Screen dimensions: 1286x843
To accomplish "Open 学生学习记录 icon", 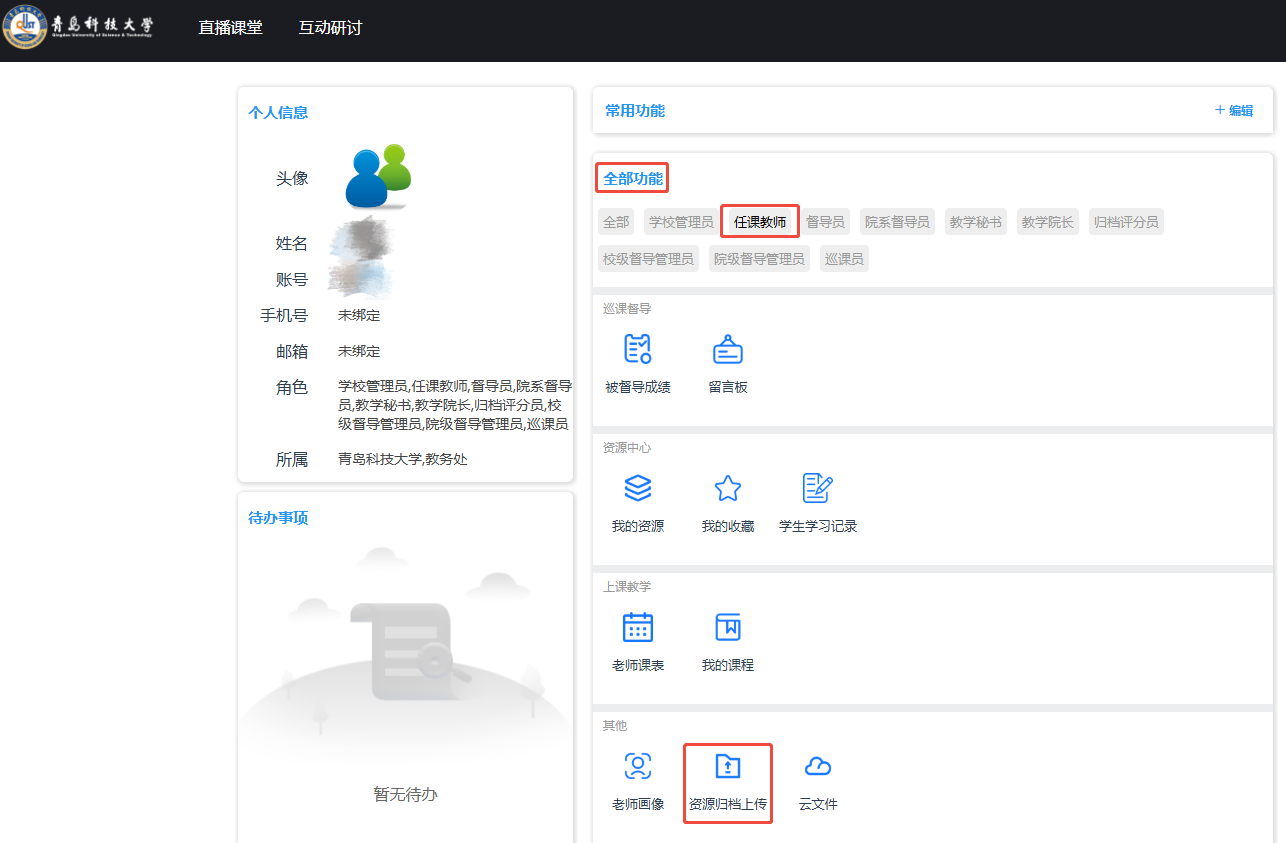I will pyautogui.click(x=817, y=488).
